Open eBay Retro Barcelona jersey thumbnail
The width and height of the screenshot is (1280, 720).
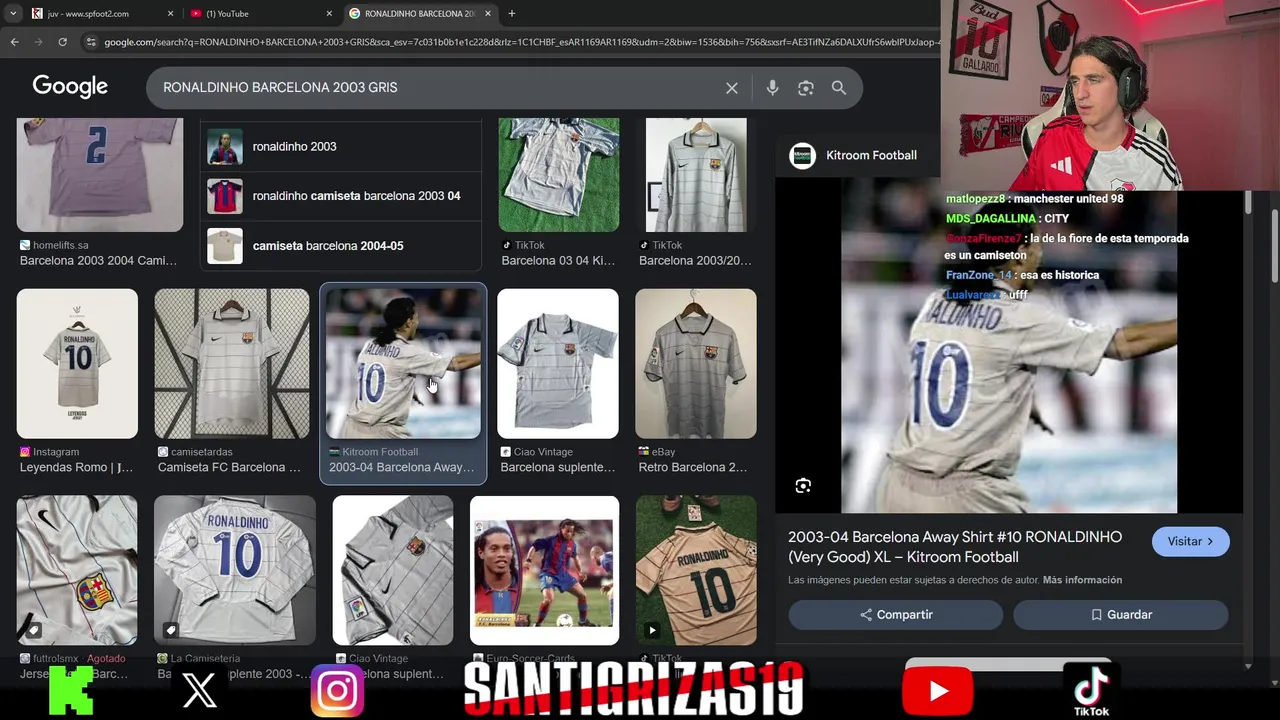pos(696,364)
